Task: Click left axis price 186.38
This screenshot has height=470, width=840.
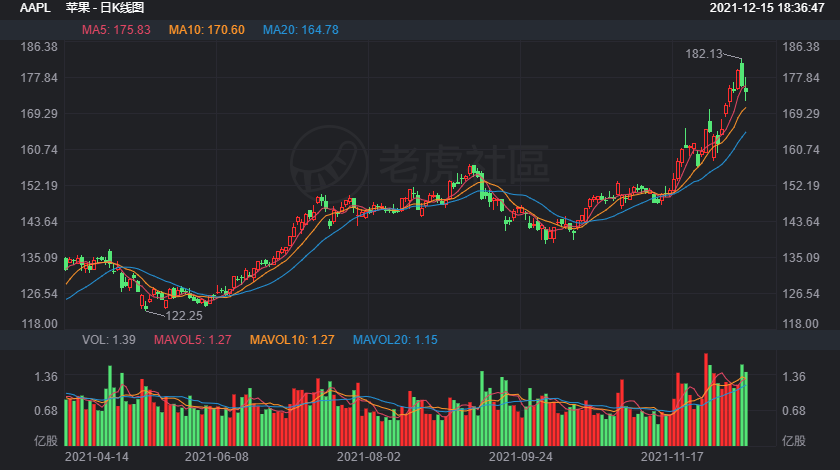Action: [x=39, y=47]
